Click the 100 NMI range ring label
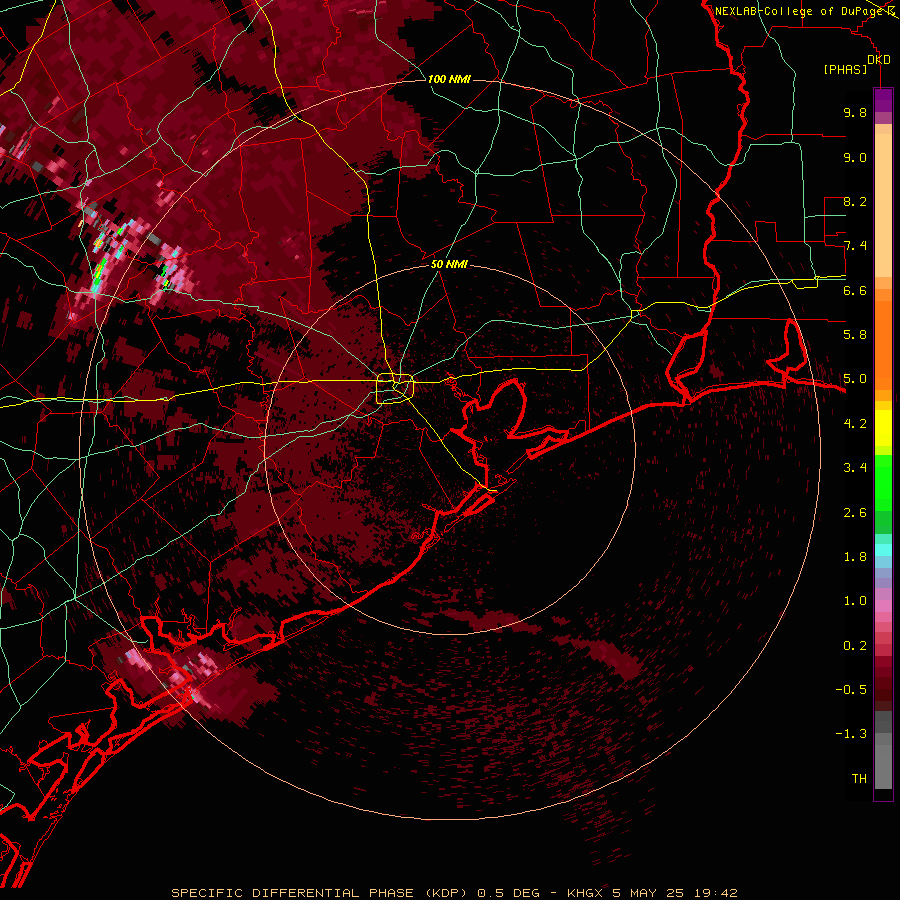Viewport: 900px width, 900px height. [x=449, y=79]
